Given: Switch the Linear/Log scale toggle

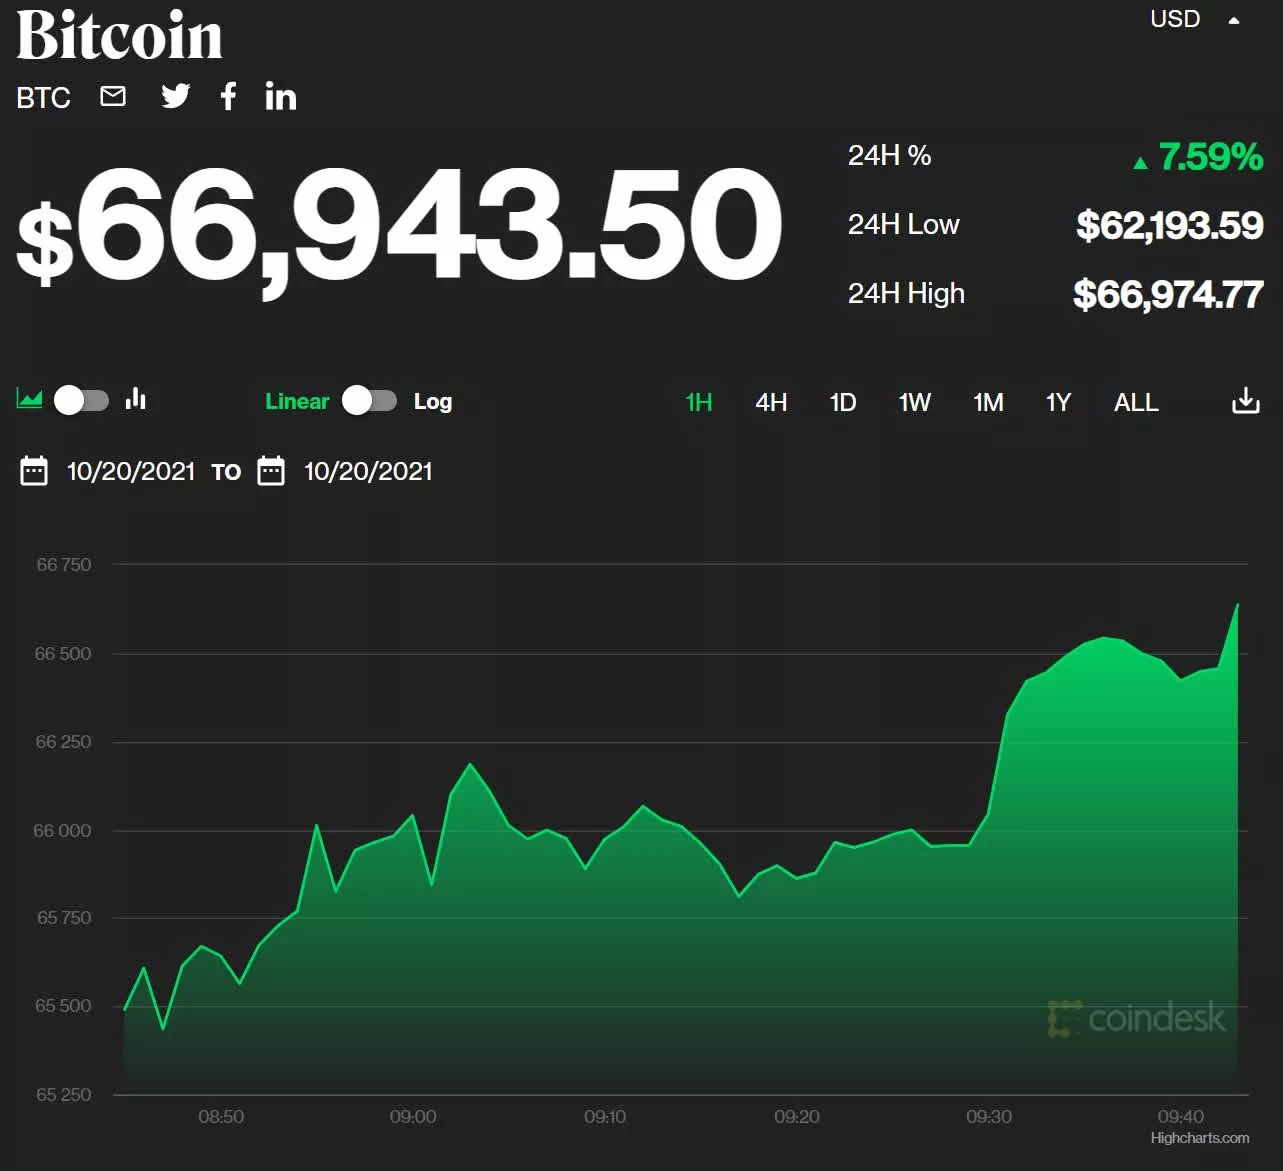Looking at the screenshot, I should 369,400.
